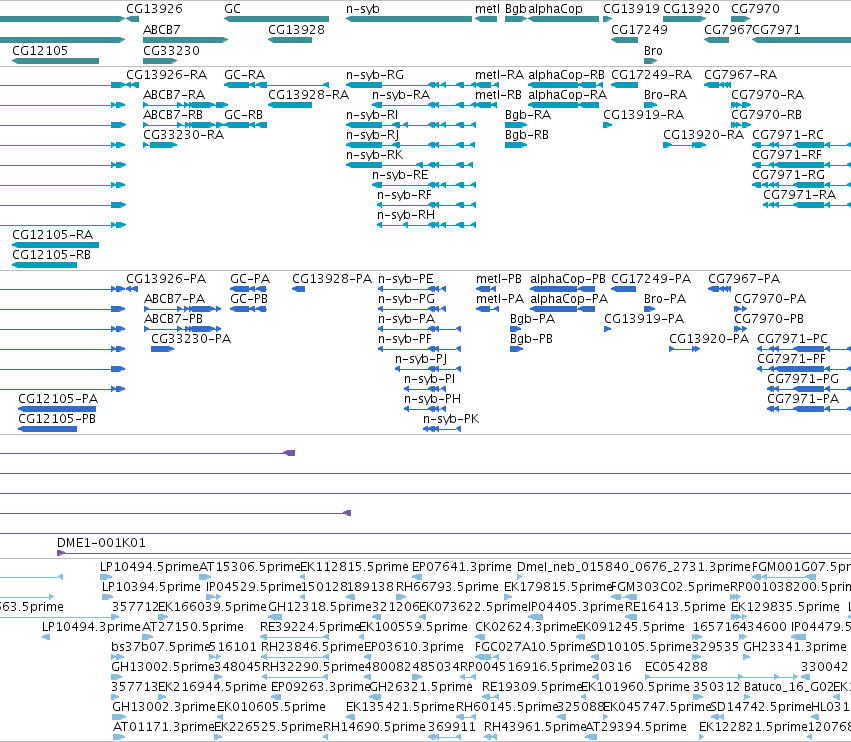Select transcript ABCB7-RB
Viewport: 851px width, 742px height.
(x=186, y=125)
